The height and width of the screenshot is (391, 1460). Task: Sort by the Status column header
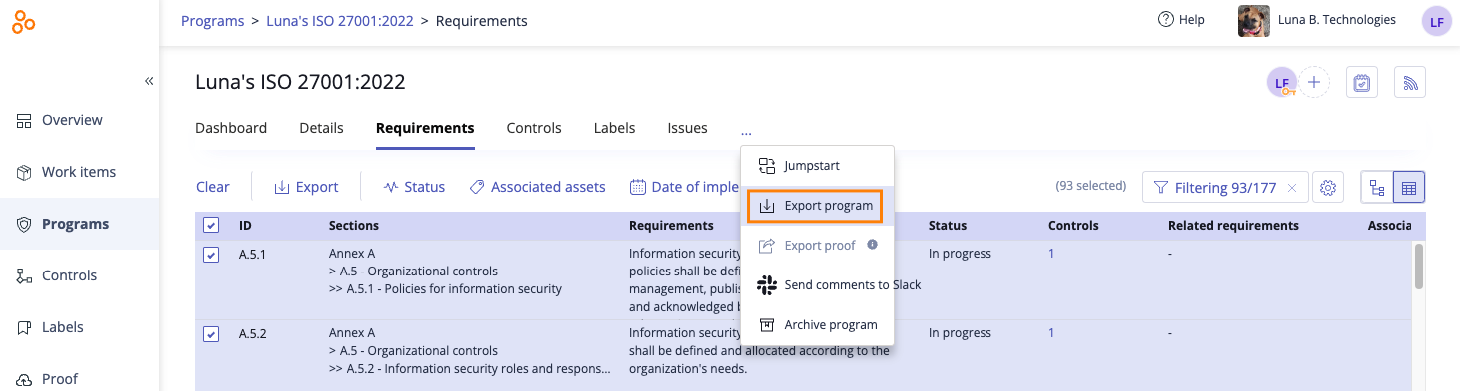tap(948, 226)
